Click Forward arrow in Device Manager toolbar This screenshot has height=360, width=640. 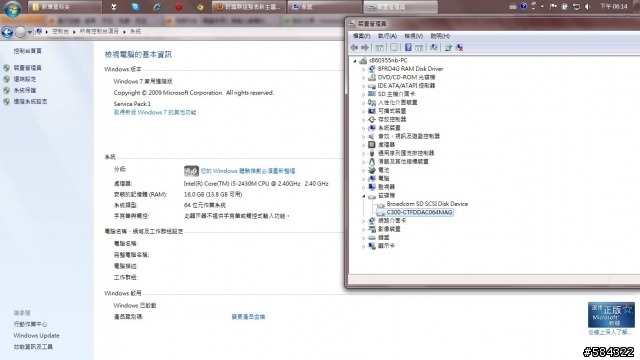[365, 48]
